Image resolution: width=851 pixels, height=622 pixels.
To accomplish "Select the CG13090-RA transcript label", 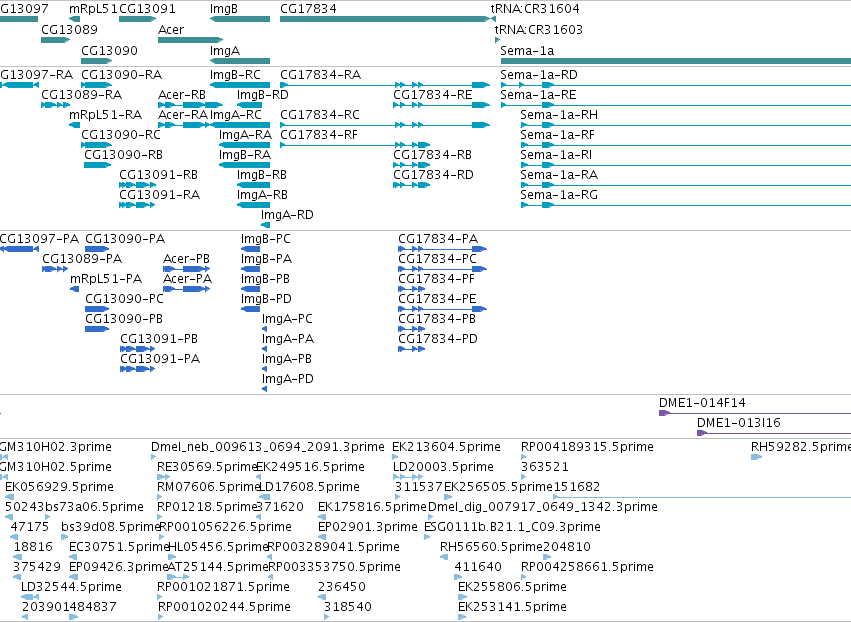I will pos(122,74).
